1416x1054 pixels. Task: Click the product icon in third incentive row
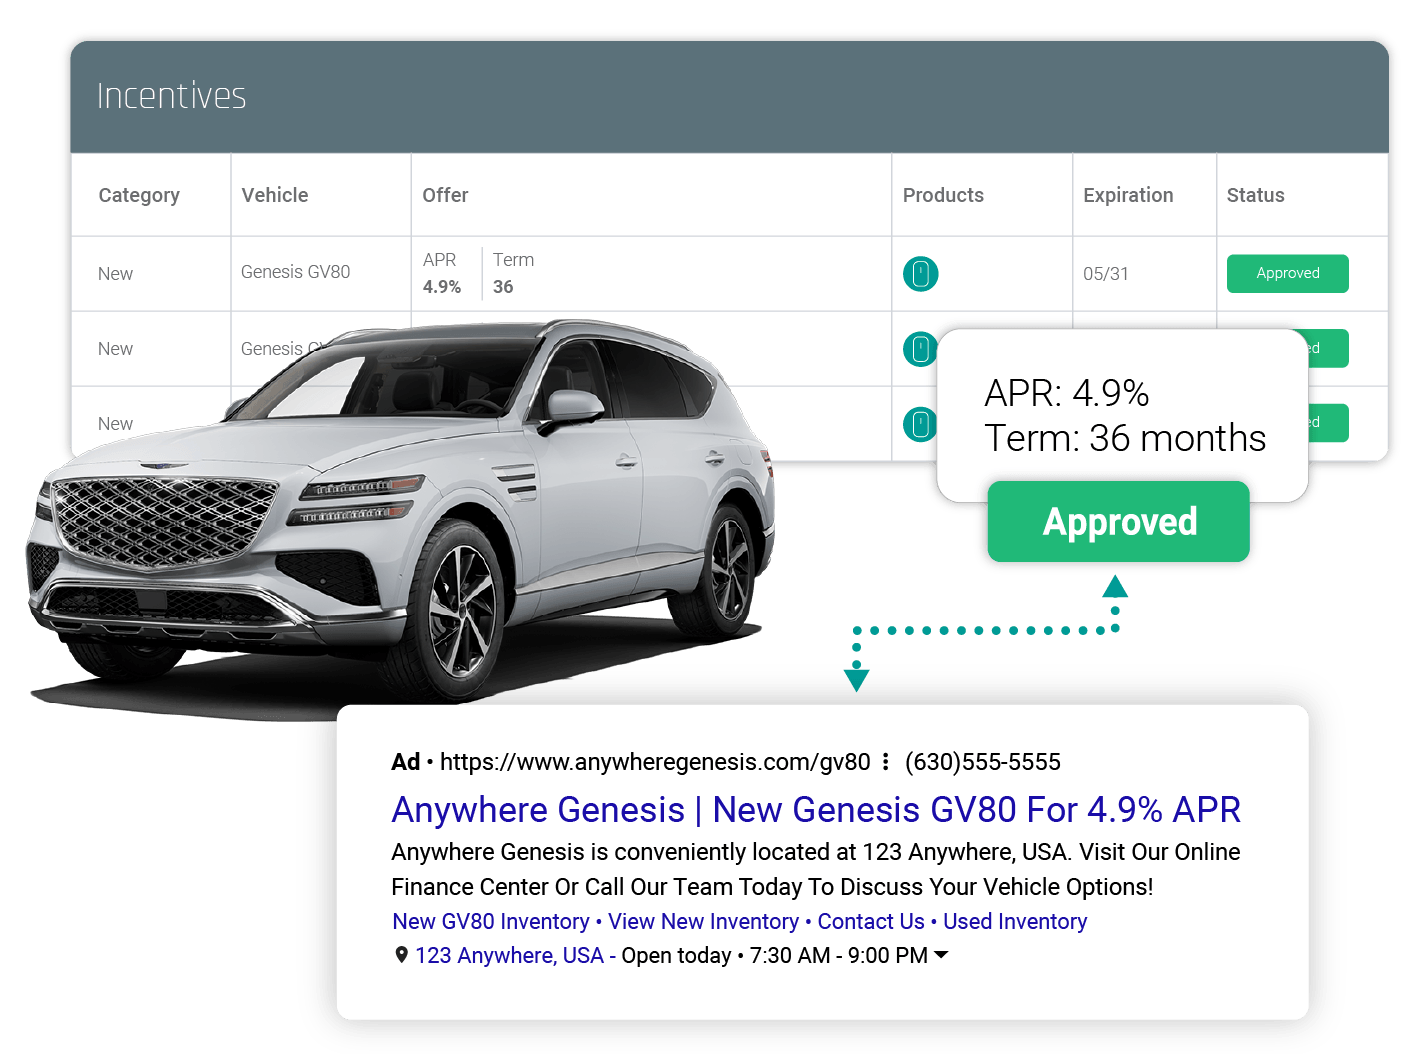920,423
